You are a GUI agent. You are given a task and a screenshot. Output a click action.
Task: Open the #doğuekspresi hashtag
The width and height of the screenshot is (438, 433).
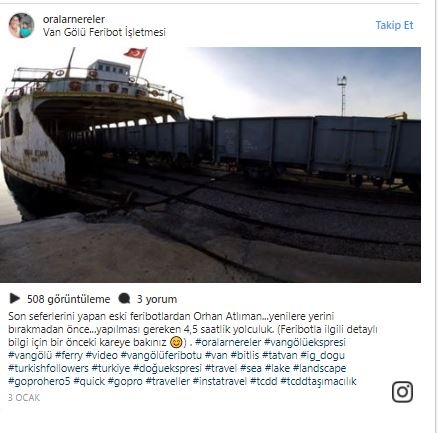(167, 368)
